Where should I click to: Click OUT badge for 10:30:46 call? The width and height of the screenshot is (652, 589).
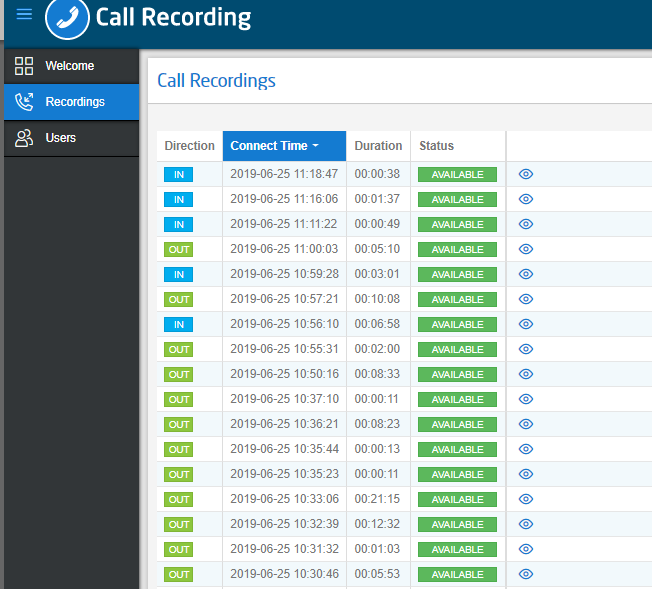click(x=178, y=574)
